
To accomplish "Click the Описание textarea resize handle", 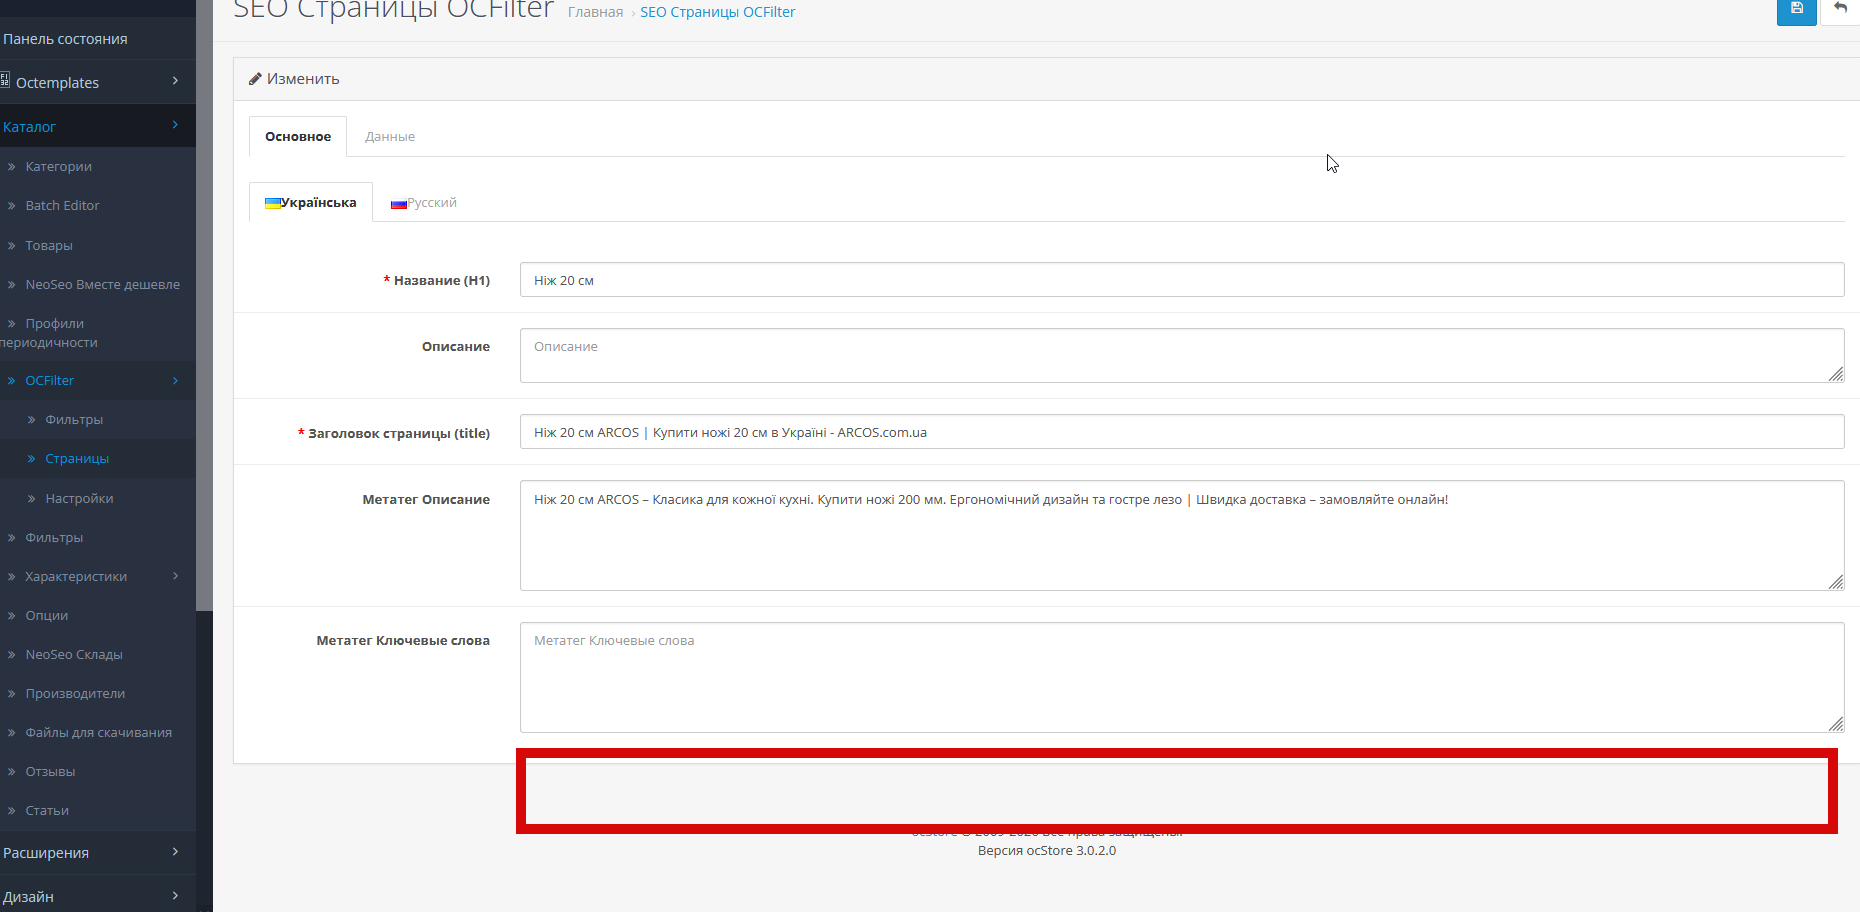I will 1836,374.
